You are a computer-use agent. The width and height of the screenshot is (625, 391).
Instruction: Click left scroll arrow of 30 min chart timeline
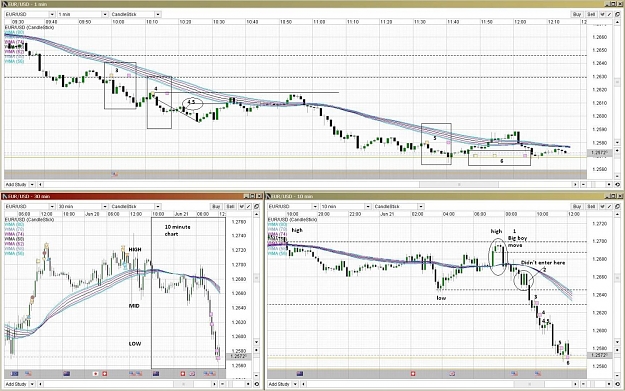[40, 384]
